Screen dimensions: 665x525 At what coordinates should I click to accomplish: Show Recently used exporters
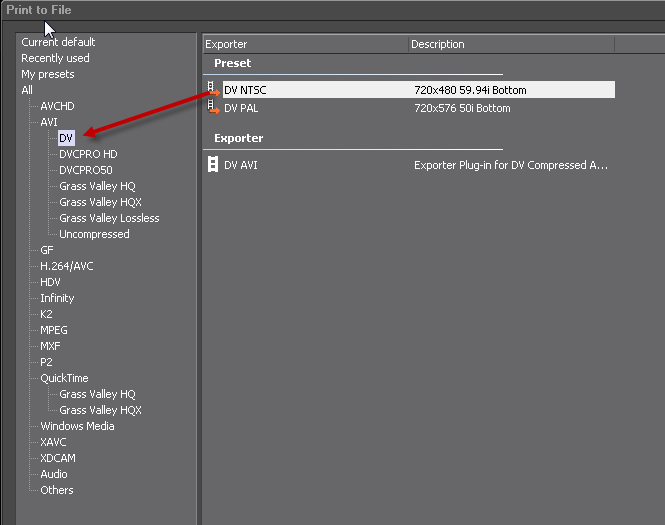click(x=55, y=58)
